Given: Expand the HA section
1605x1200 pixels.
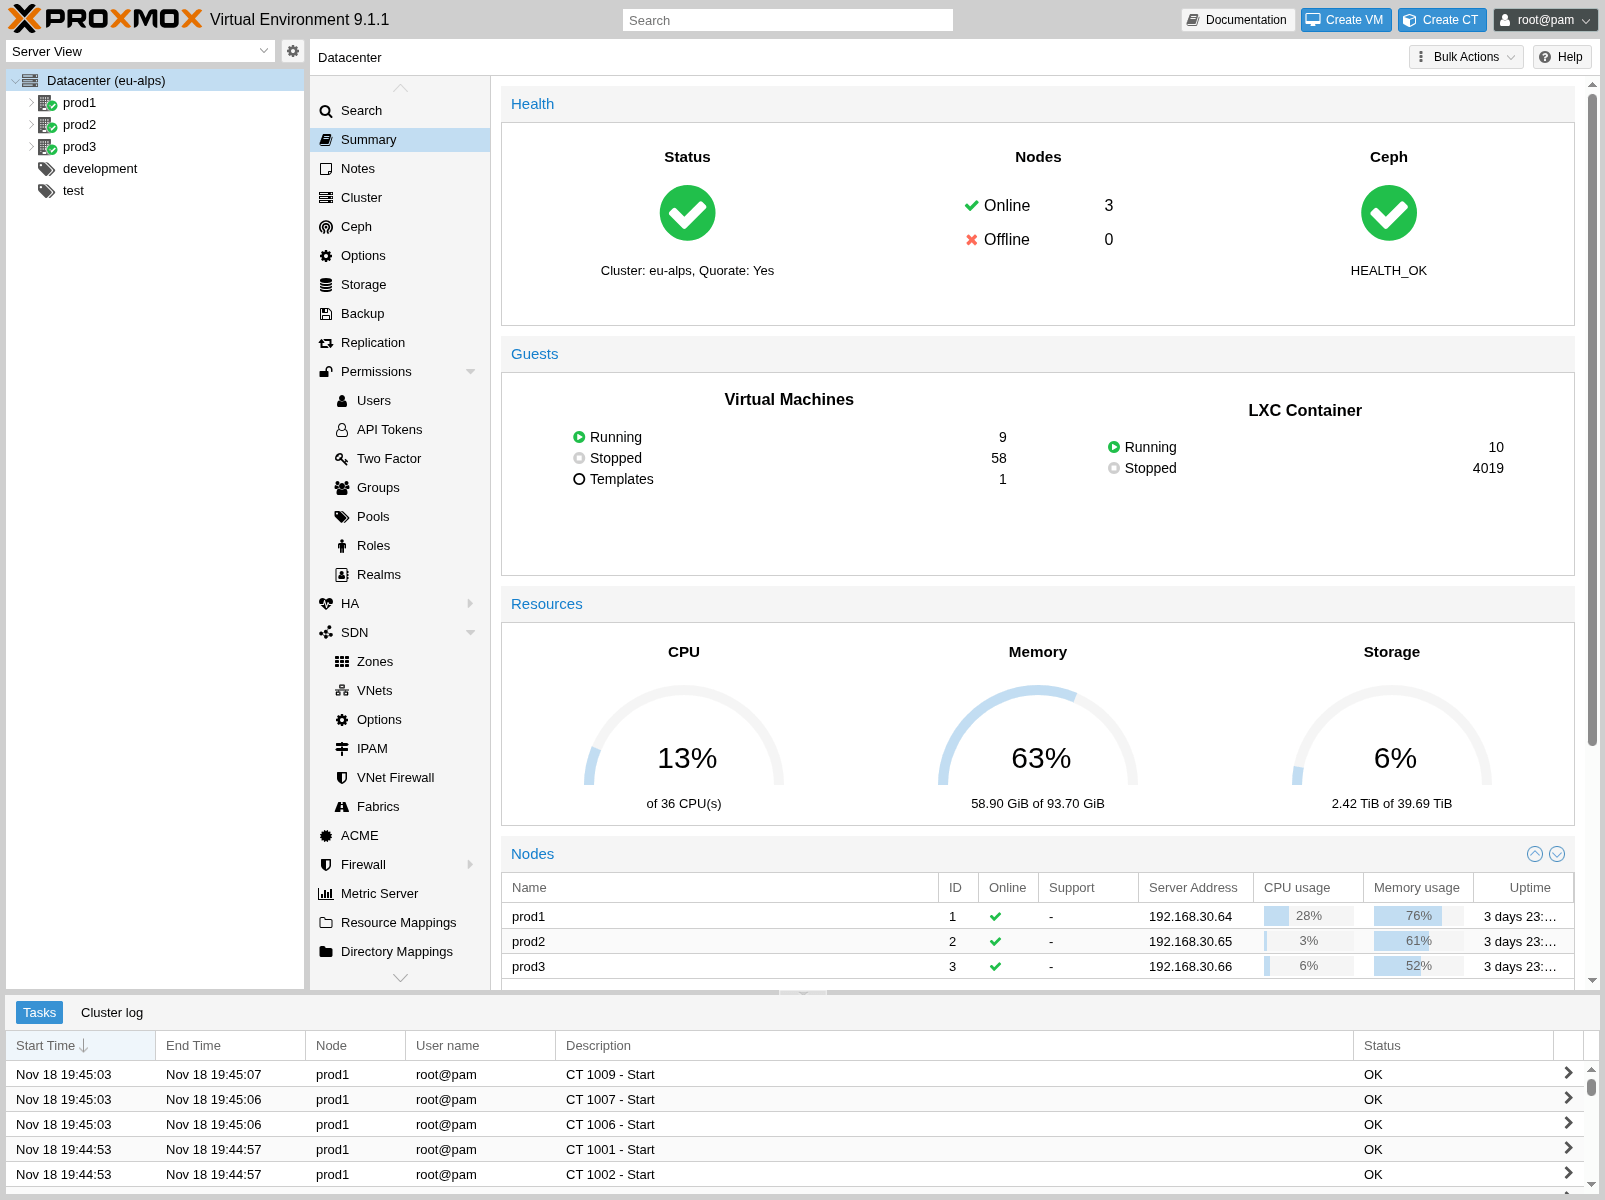Looking at the screenshot, I should (x=469, y=603).
